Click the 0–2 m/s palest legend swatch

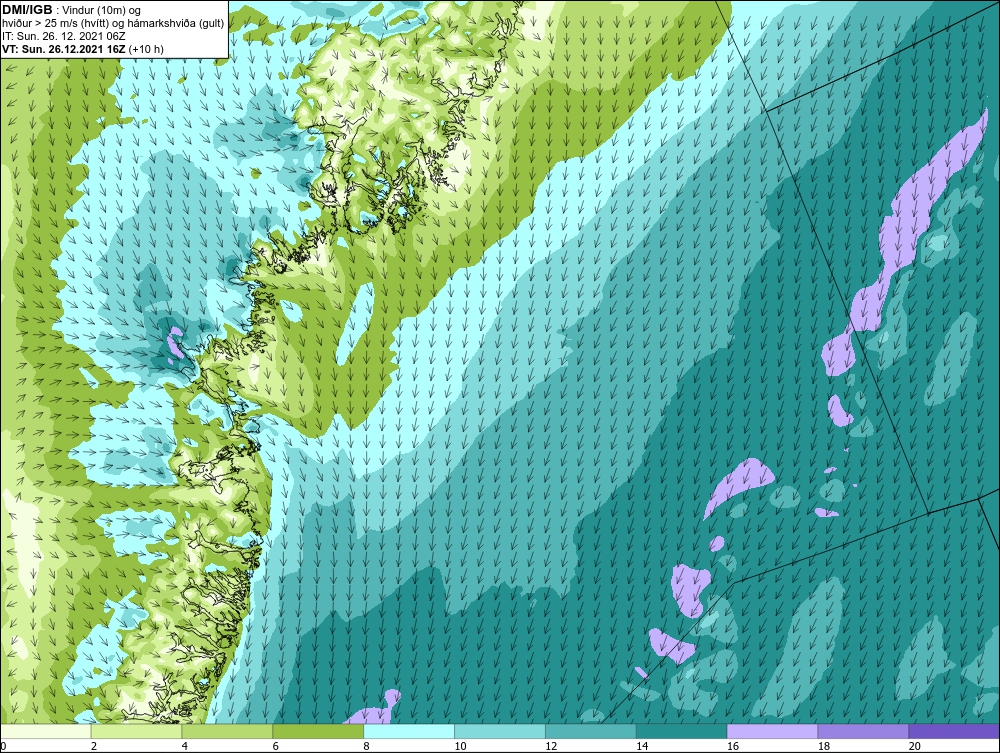[46, 731]
